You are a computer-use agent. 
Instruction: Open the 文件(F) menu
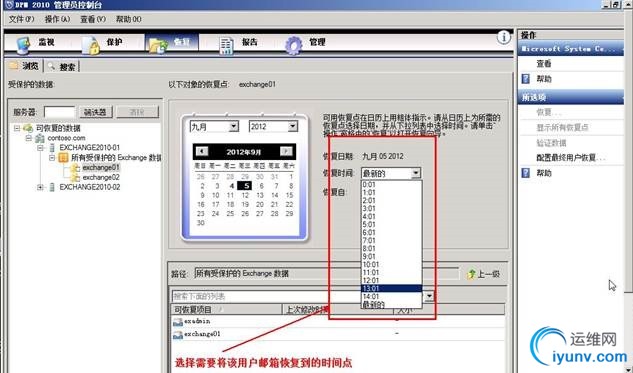pos(21,19)
